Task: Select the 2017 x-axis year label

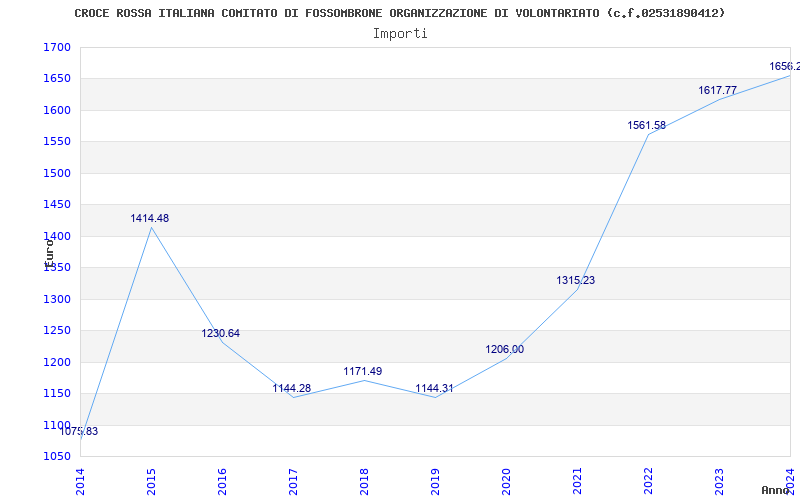Action: coord(293,482)
